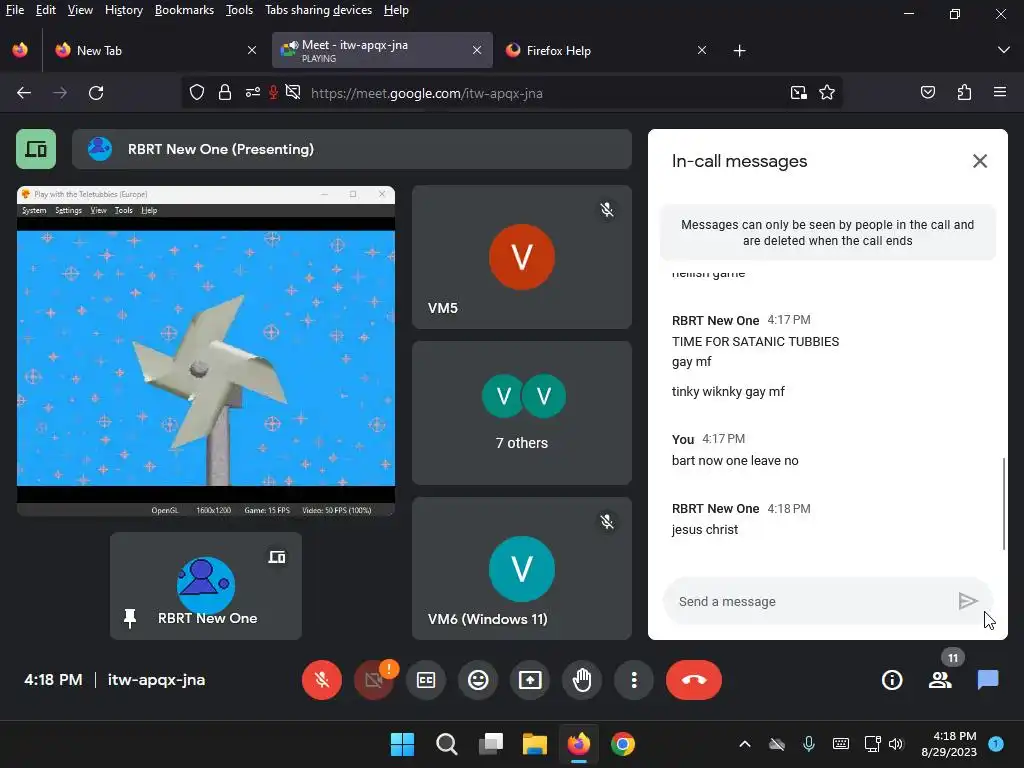Reload the current page
1024x768 pixels.
click(96, 93)
